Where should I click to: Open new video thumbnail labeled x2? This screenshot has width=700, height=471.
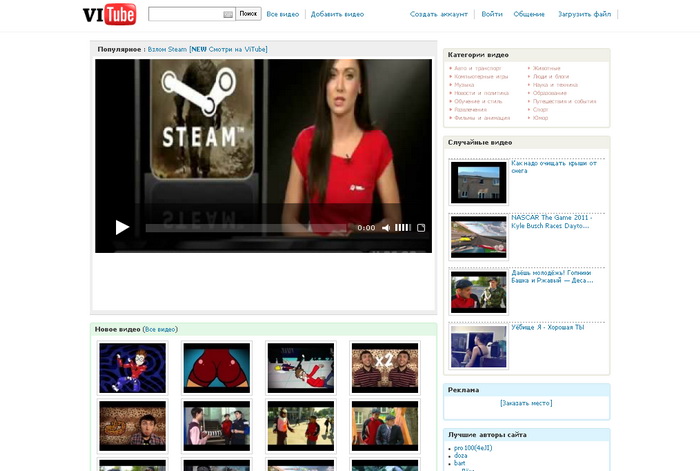coord(385,368)
